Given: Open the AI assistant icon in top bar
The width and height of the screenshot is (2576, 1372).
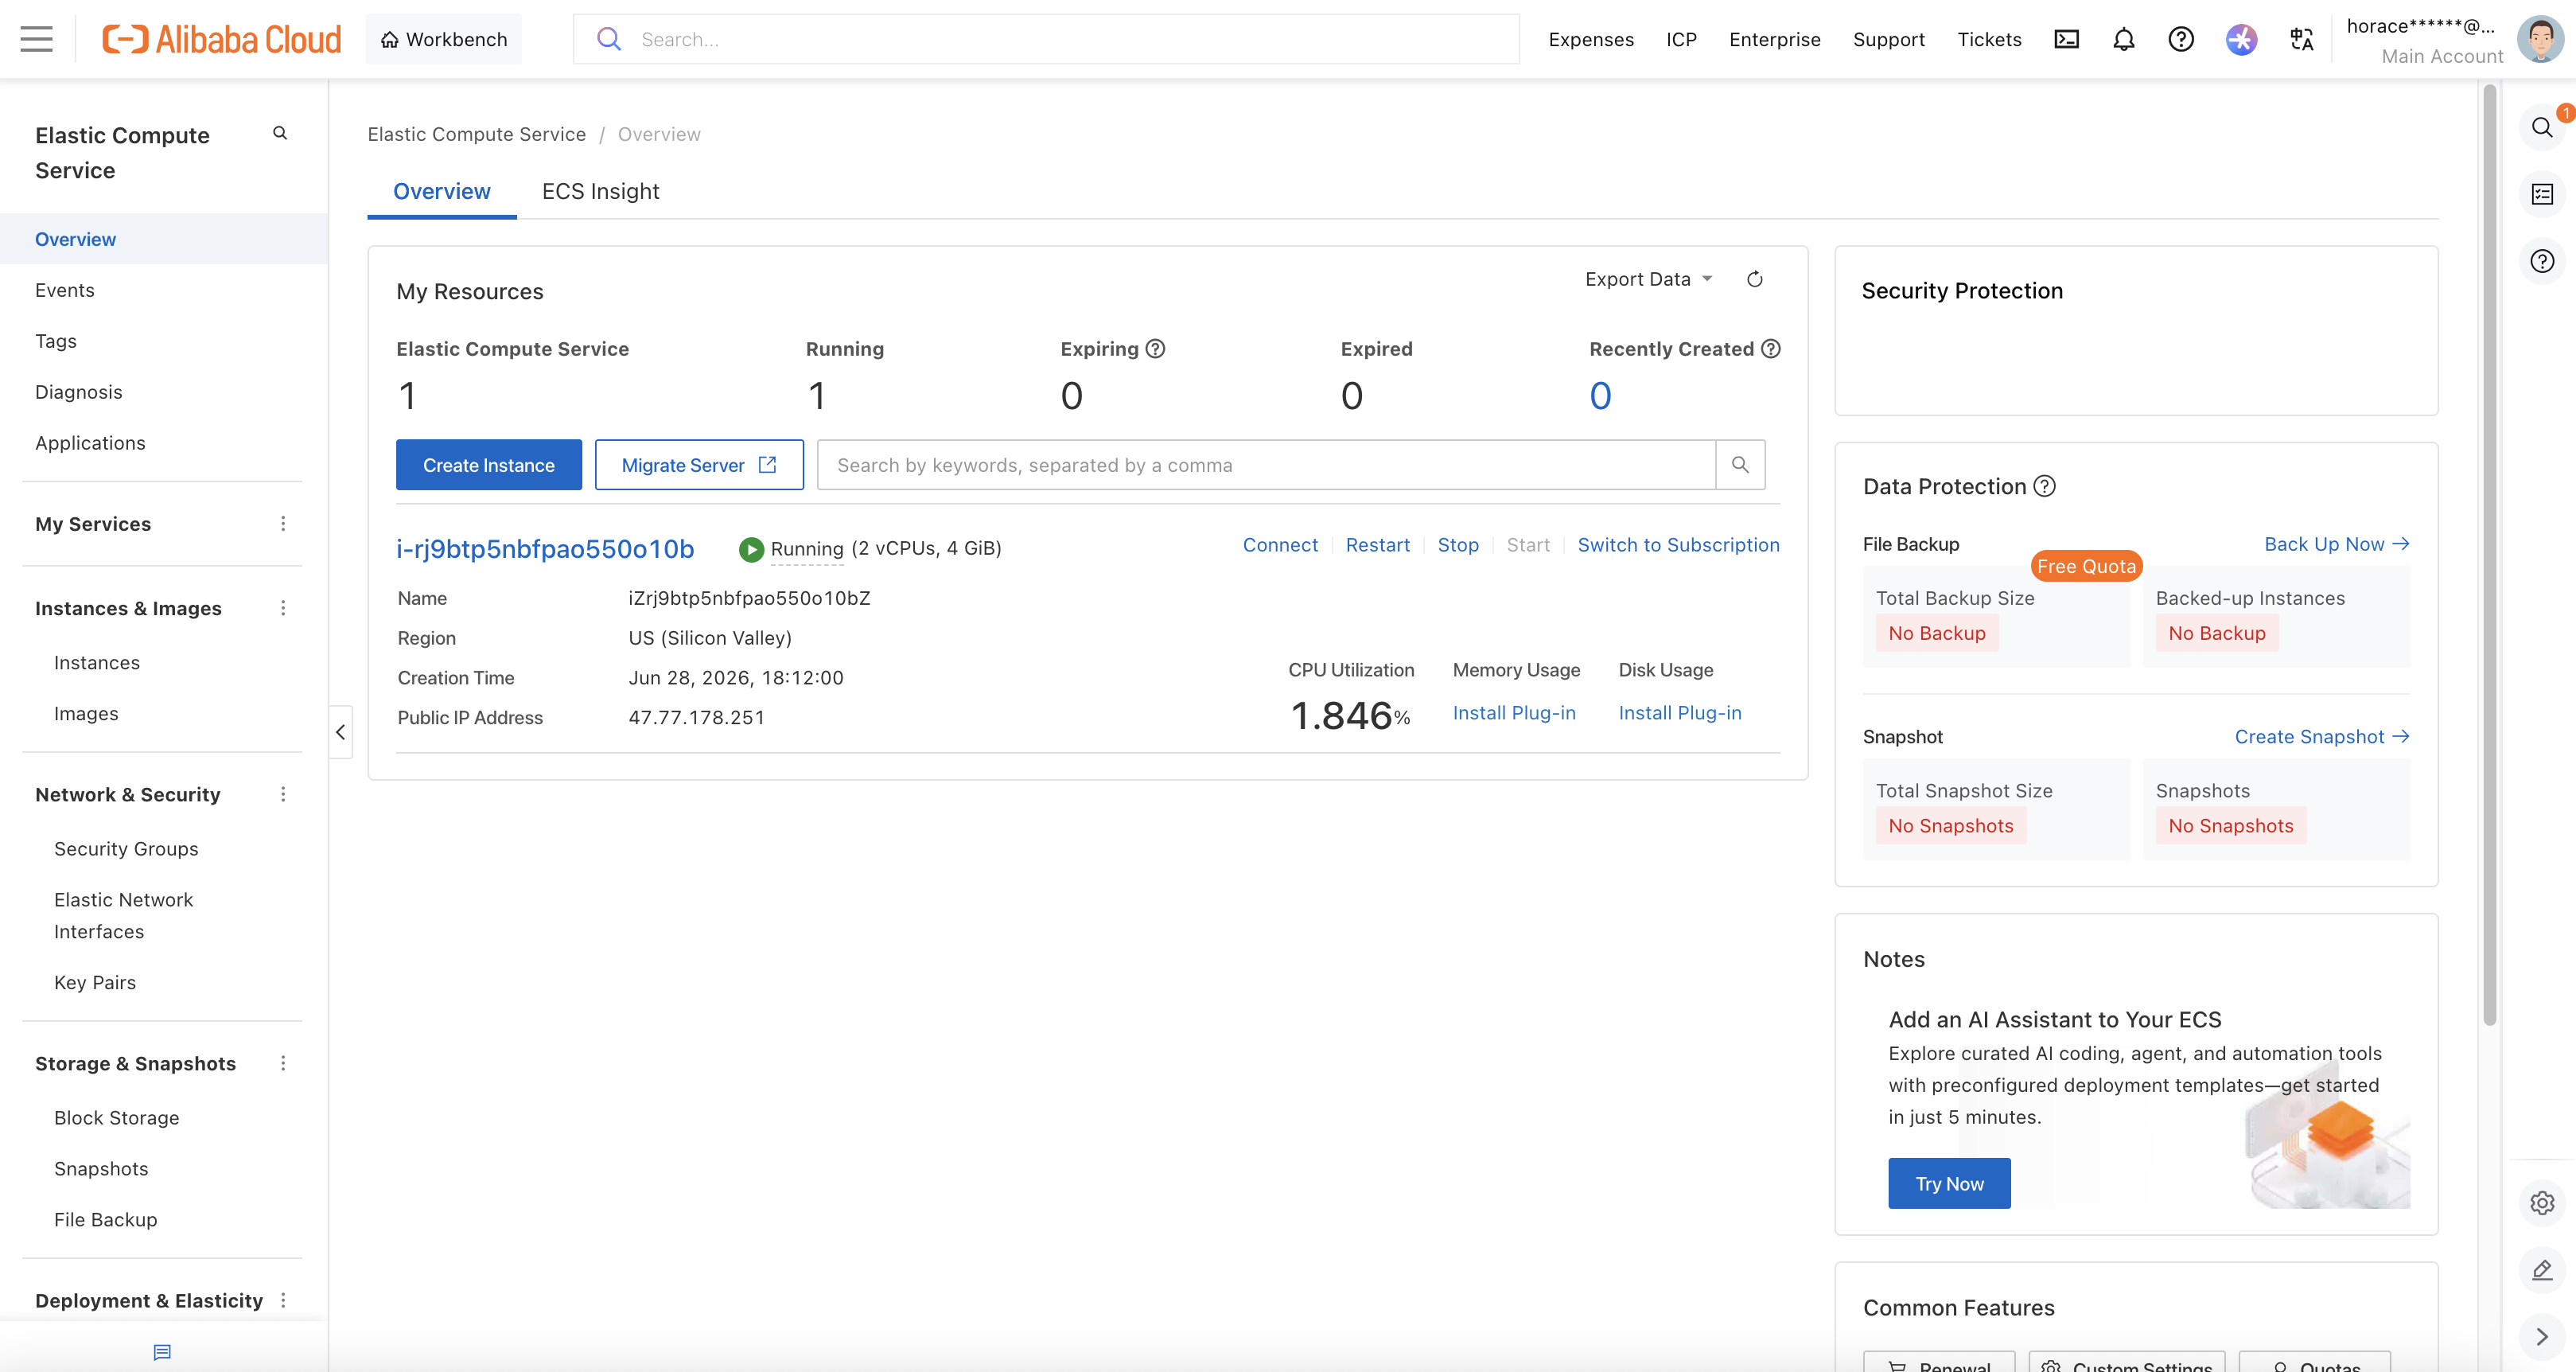Looking at the screenshot, I should point(2241,39).
